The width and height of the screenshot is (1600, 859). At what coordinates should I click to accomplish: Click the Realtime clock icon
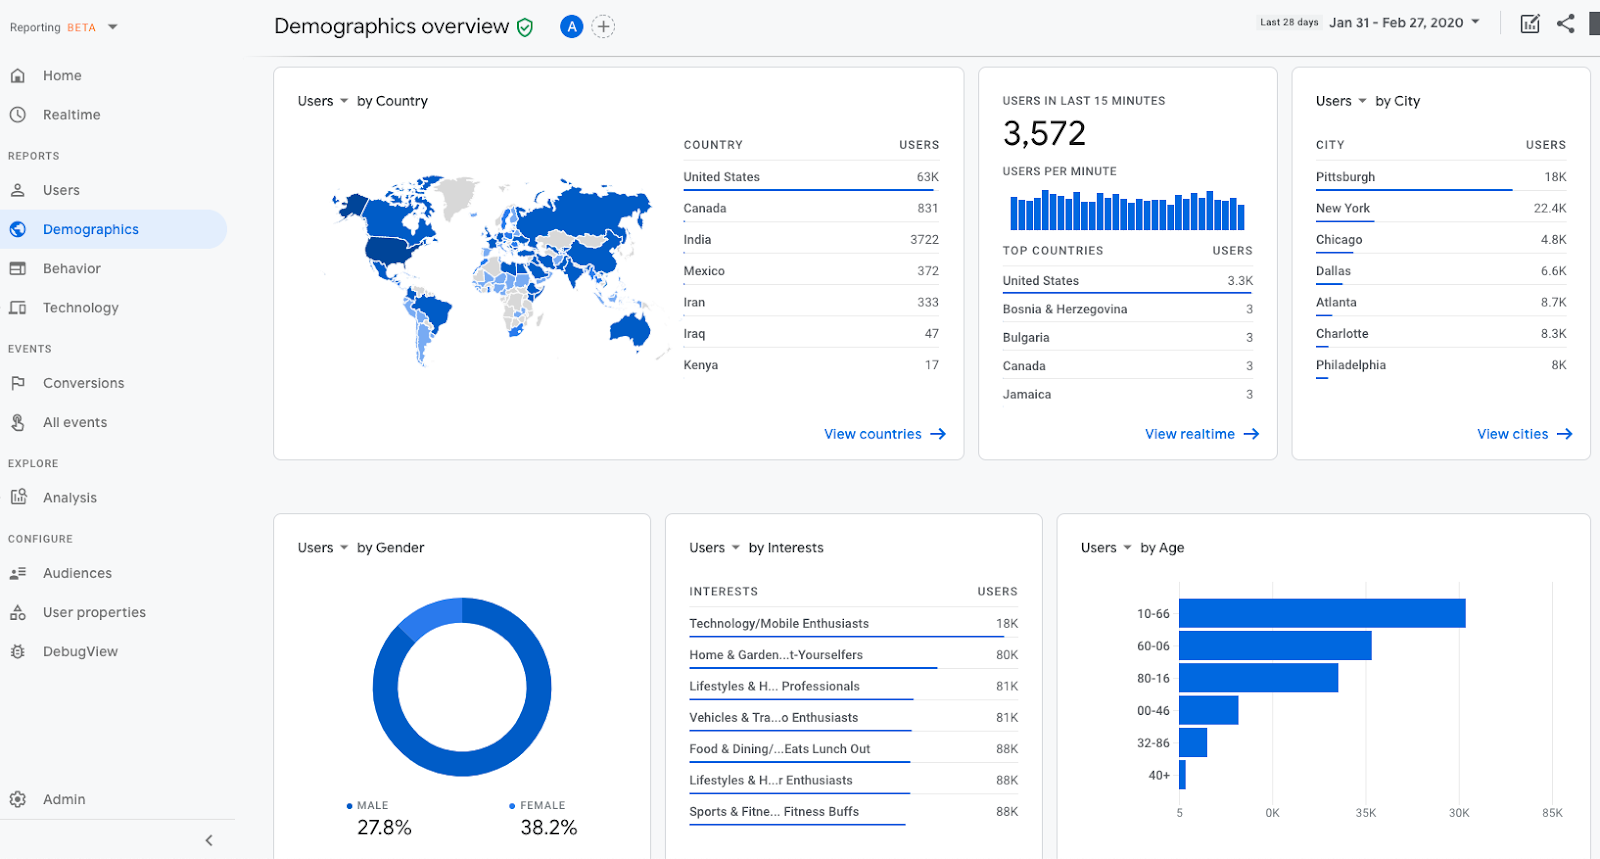(18, 115)
